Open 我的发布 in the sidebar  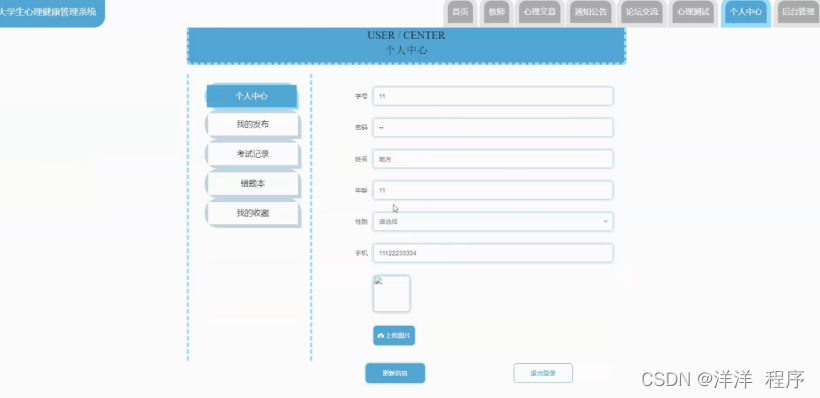tap(253, 124)
